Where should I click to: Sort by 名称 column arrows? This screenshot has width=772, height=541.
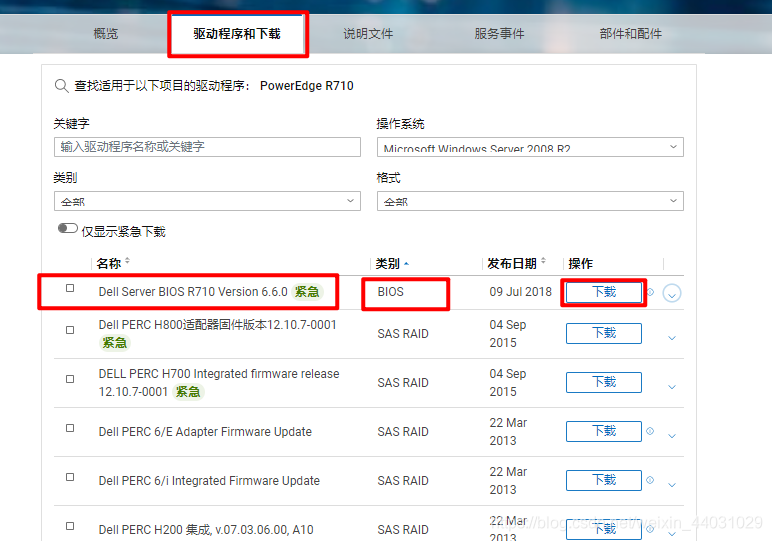pos(127,261)
